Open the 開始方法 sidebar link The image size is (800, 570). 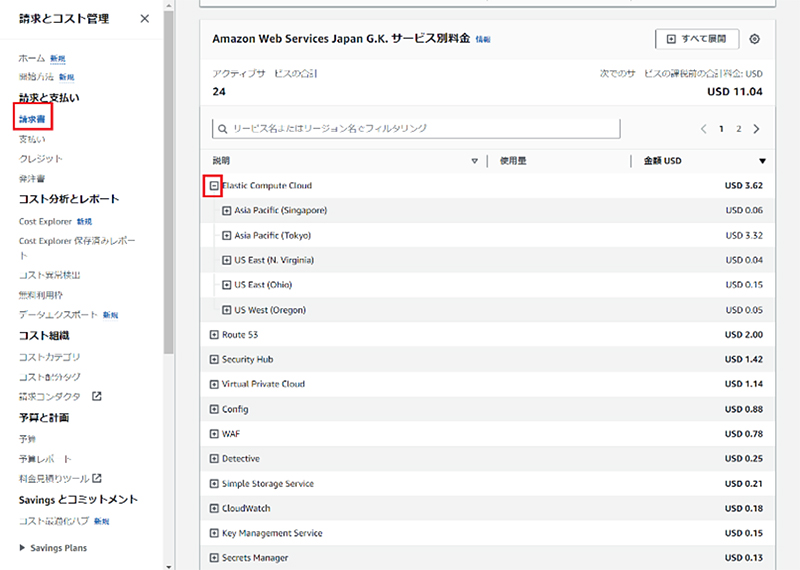(x=36, y=77)
